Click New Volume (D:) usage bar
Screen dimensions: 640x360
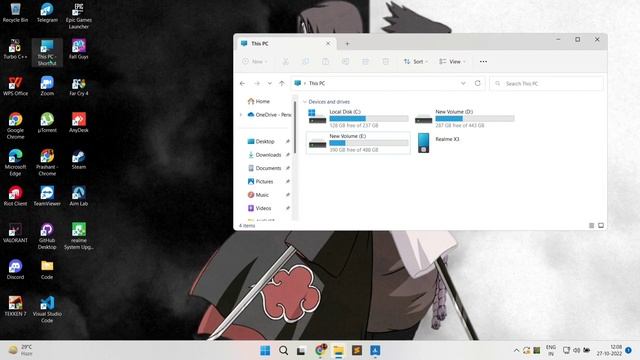point(475,118)
